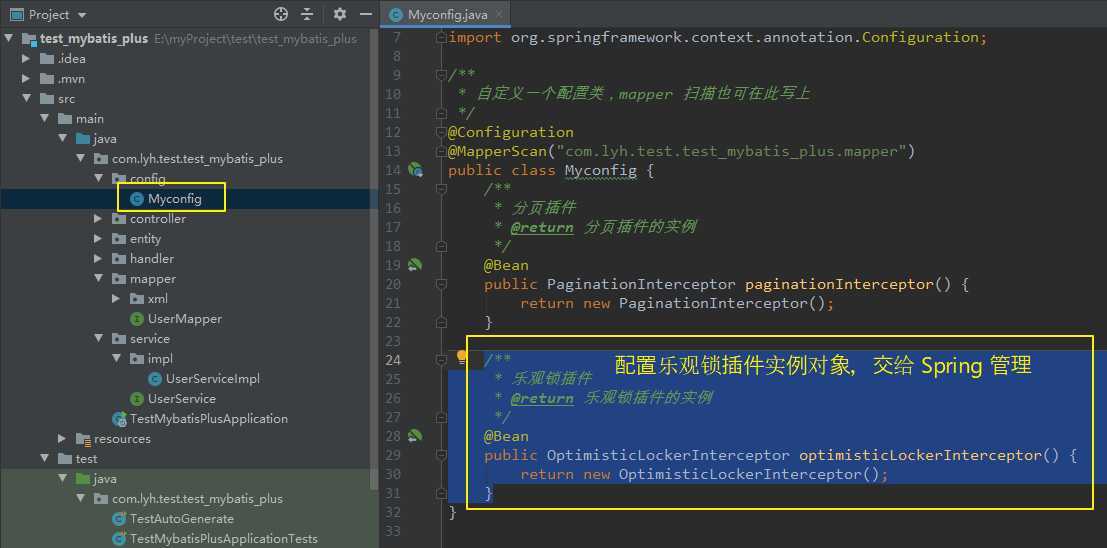The height and width of the screenshot is (548, 1107).
Task: Toggle code fold marker on line 15
Action: (x=441, y=189)
